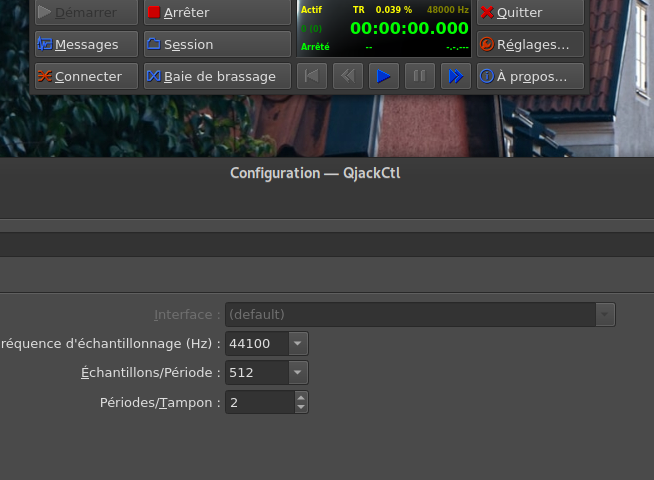The image size is (654, 480).
Task: Click the Actif server status label
Action: (x=312, y=10)
